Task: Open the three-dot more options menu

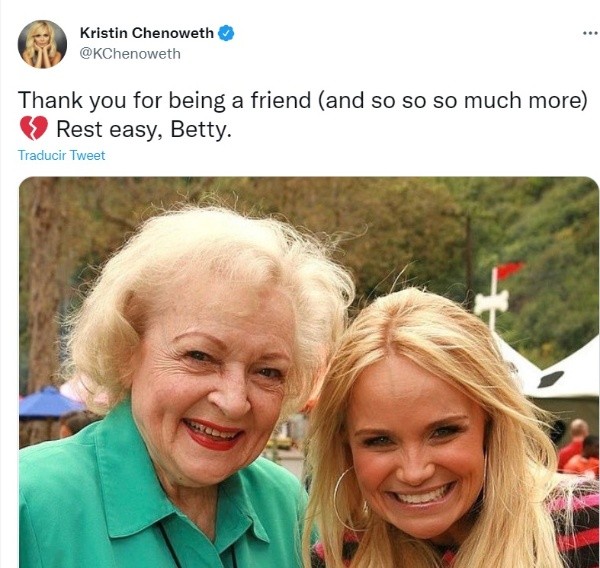Action: click(590, 33)
